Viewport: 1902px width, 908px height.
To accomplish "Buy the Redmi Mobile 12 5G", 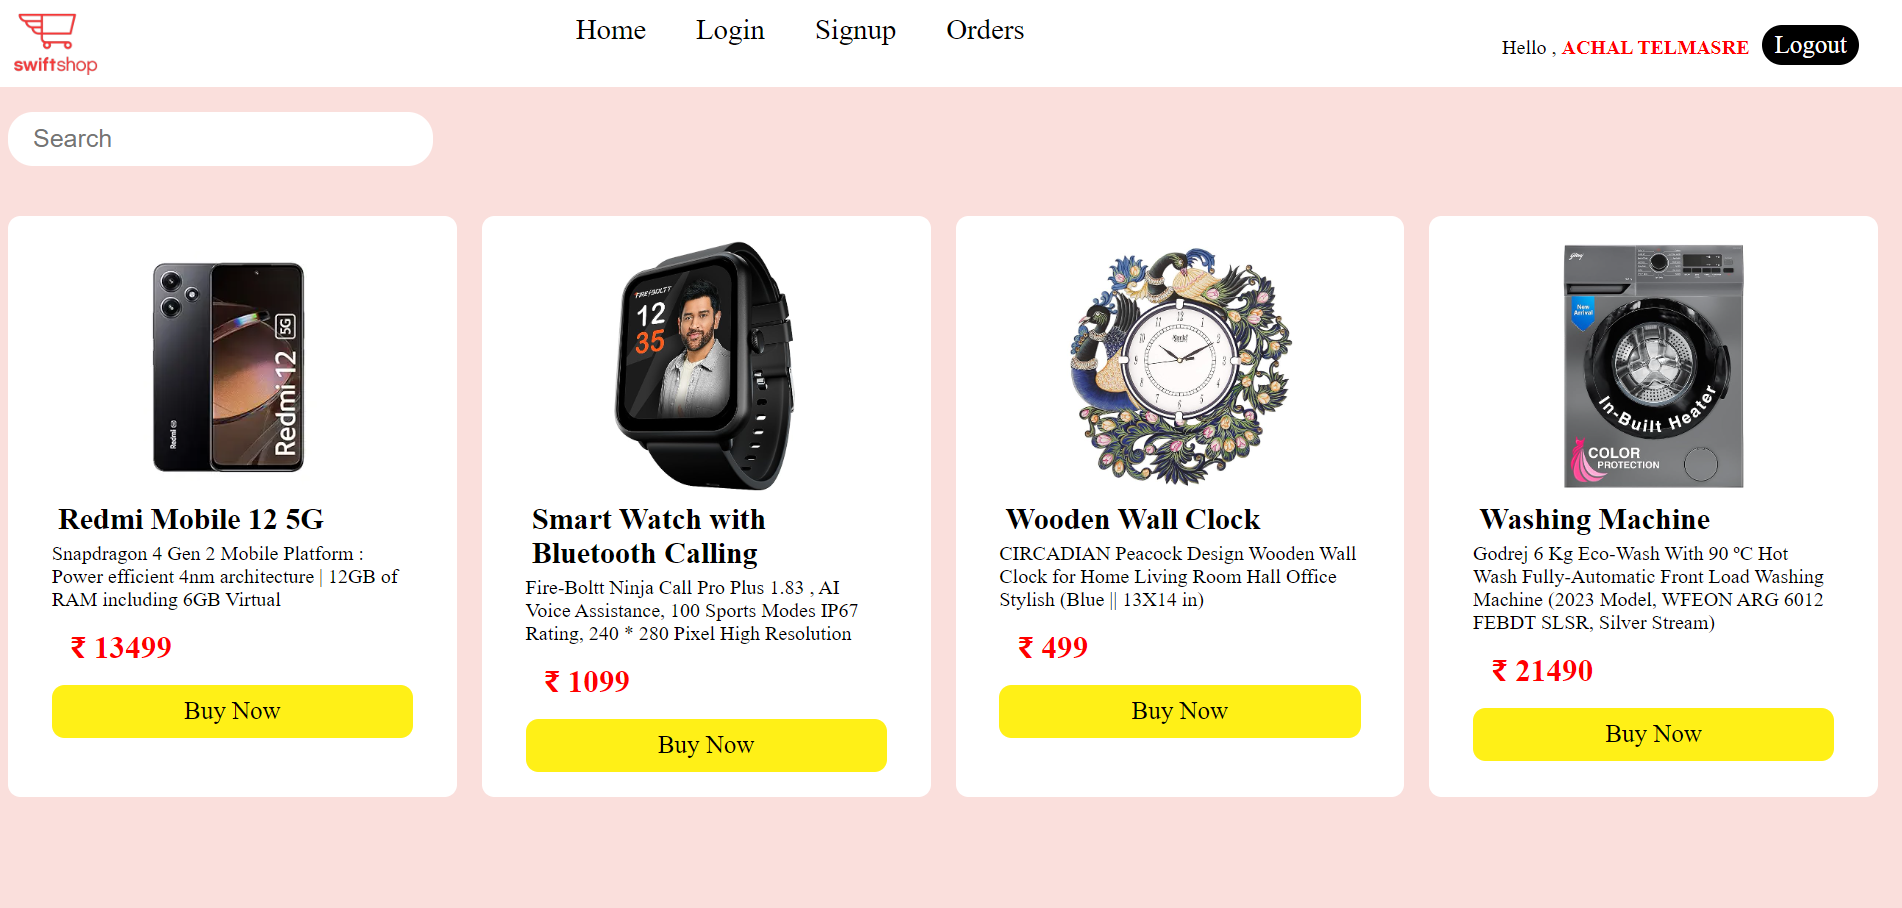I will (x=232, y=711).
